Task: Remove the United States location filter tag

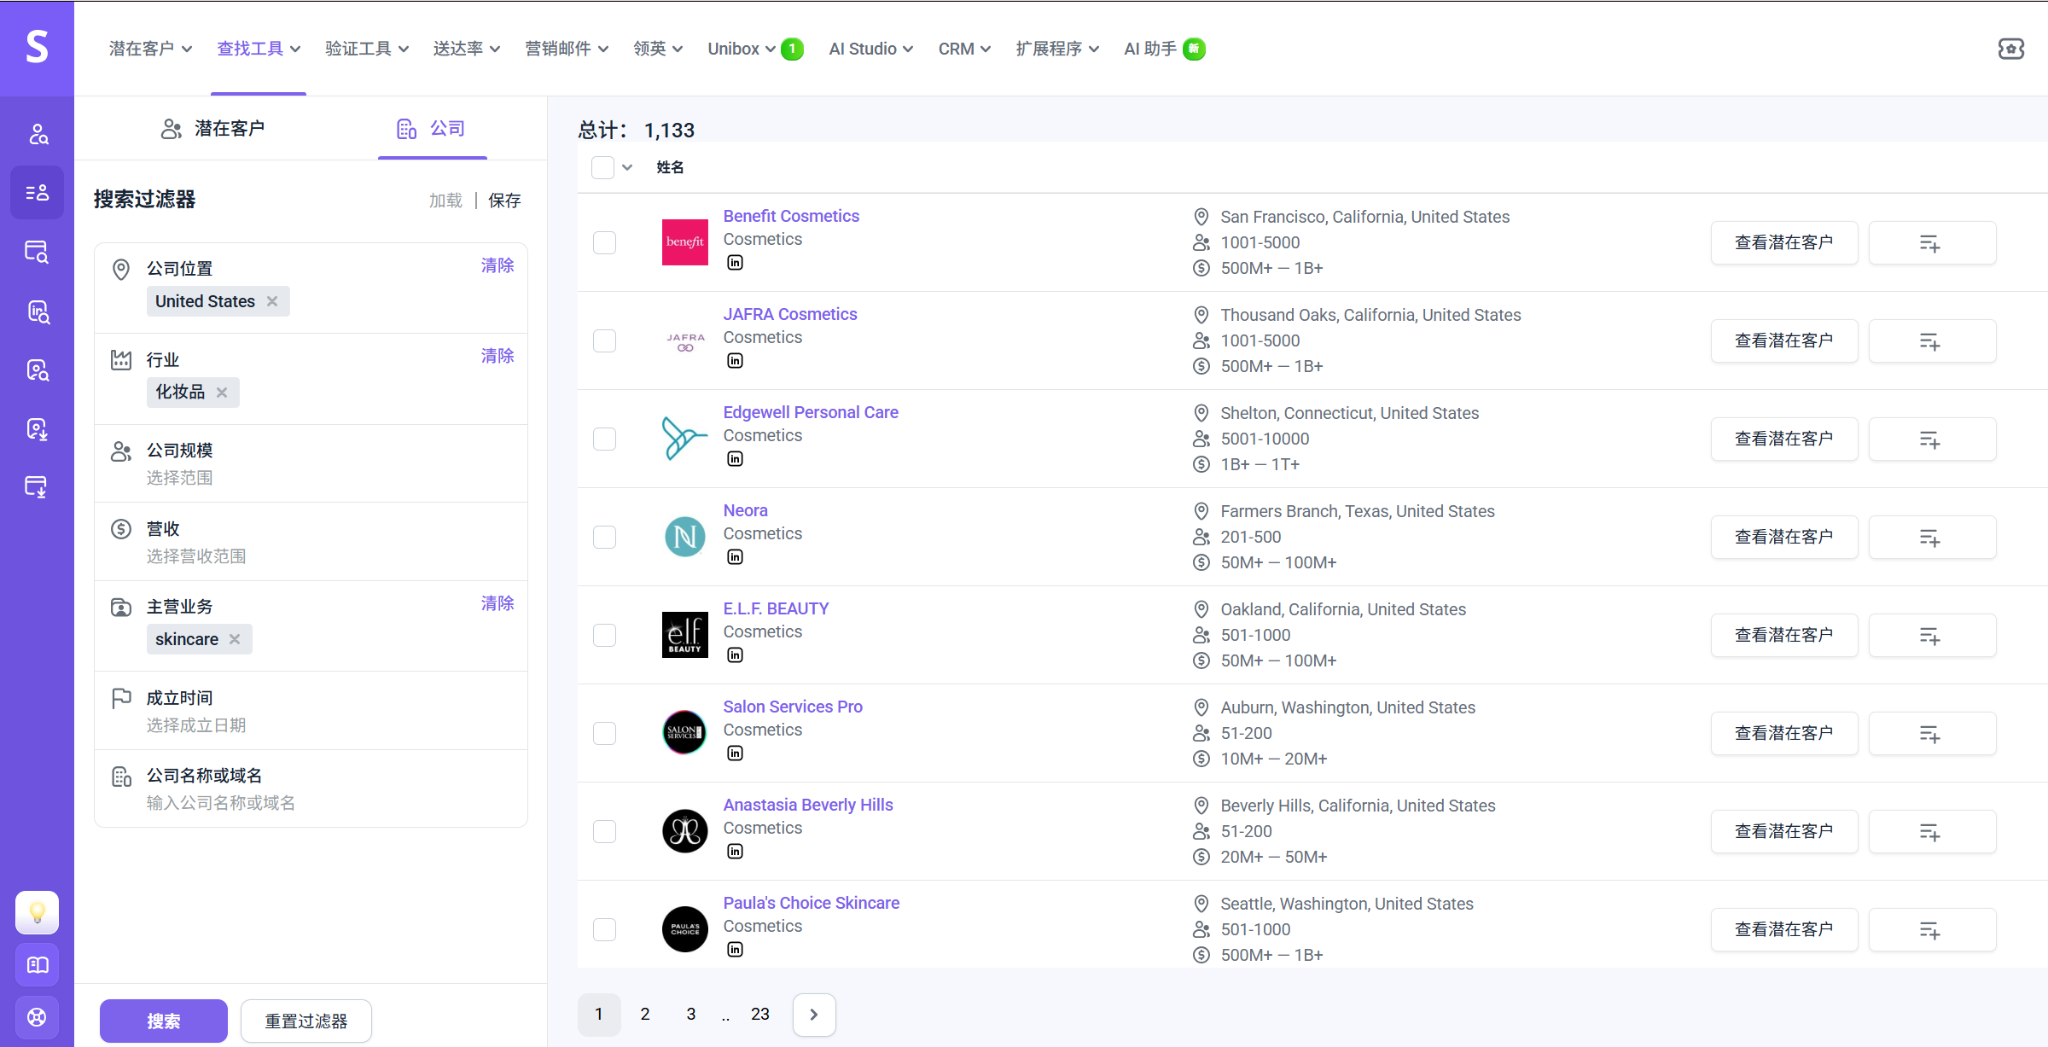Action: tap(272, 301)
